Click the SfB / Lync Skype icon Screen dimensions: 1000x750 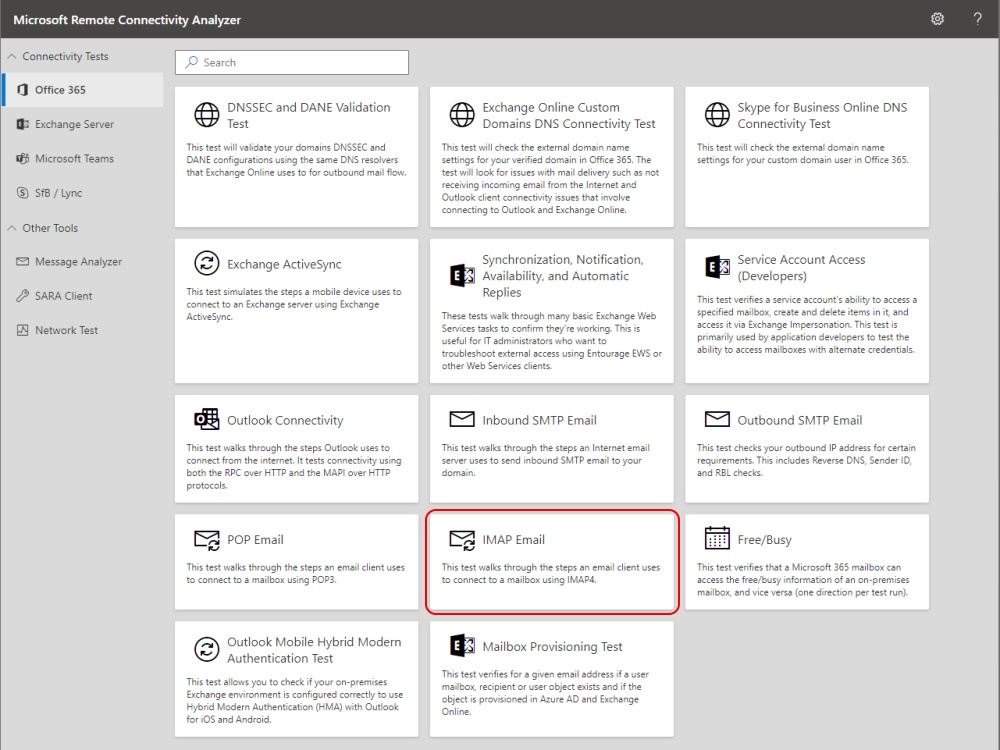click(x=22, y=193)
